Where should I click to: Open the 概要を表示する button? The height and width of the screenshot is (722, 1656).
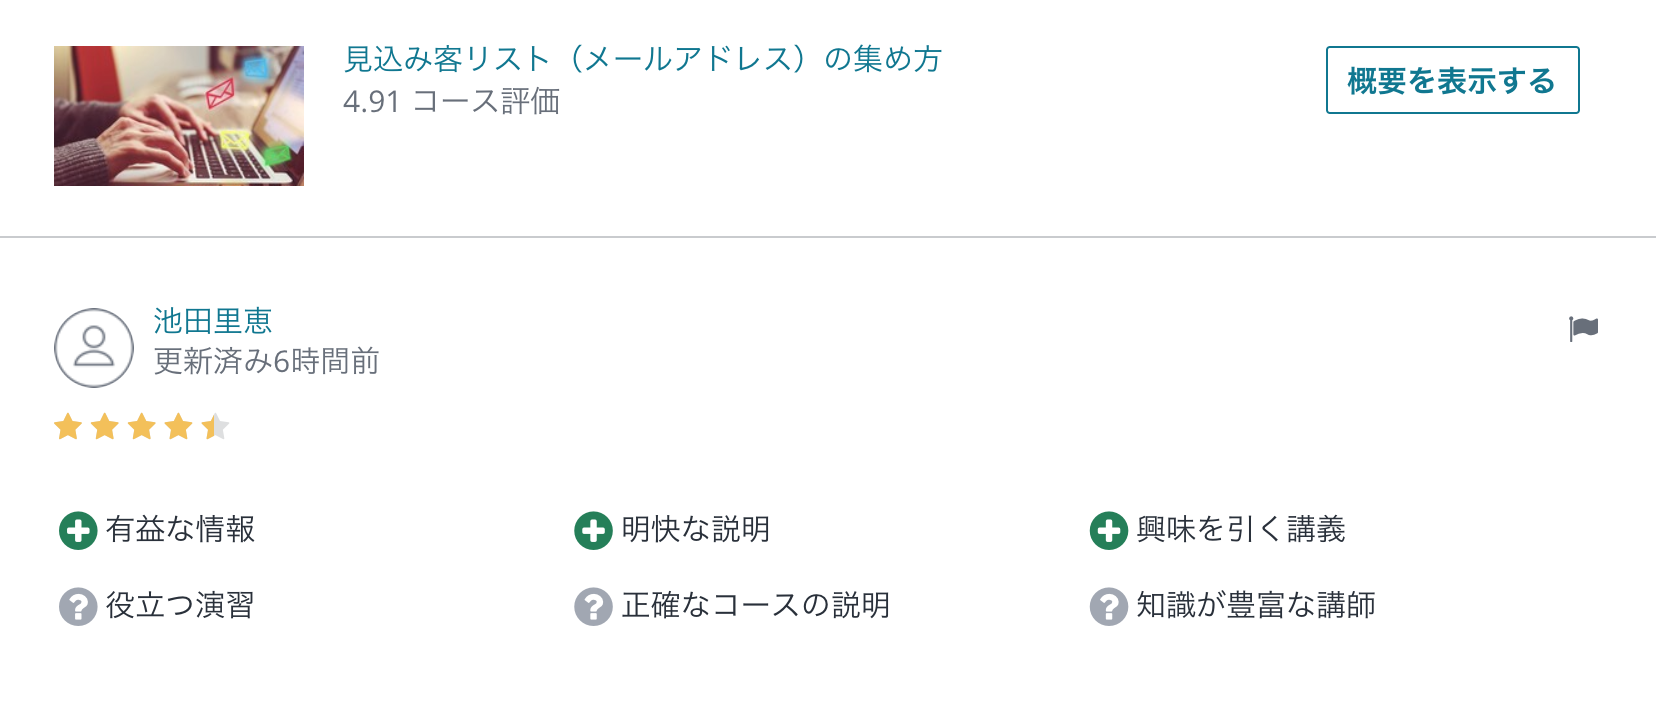point(1452,80)
